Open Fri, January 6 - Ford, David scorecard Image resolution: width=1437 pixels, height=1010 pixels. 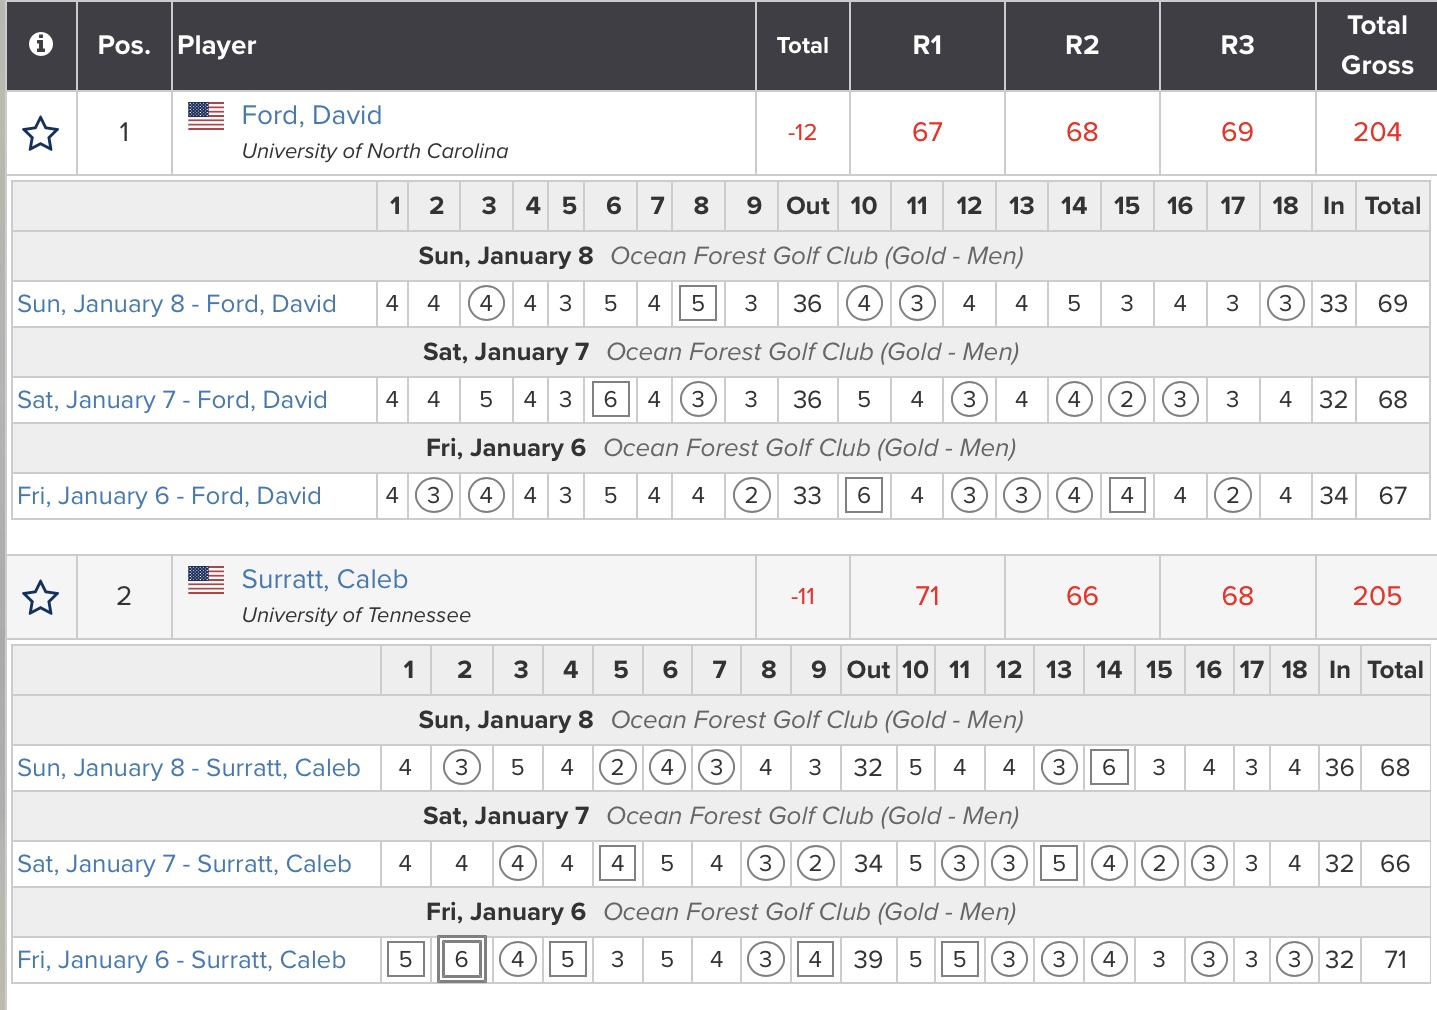(169, 496)
